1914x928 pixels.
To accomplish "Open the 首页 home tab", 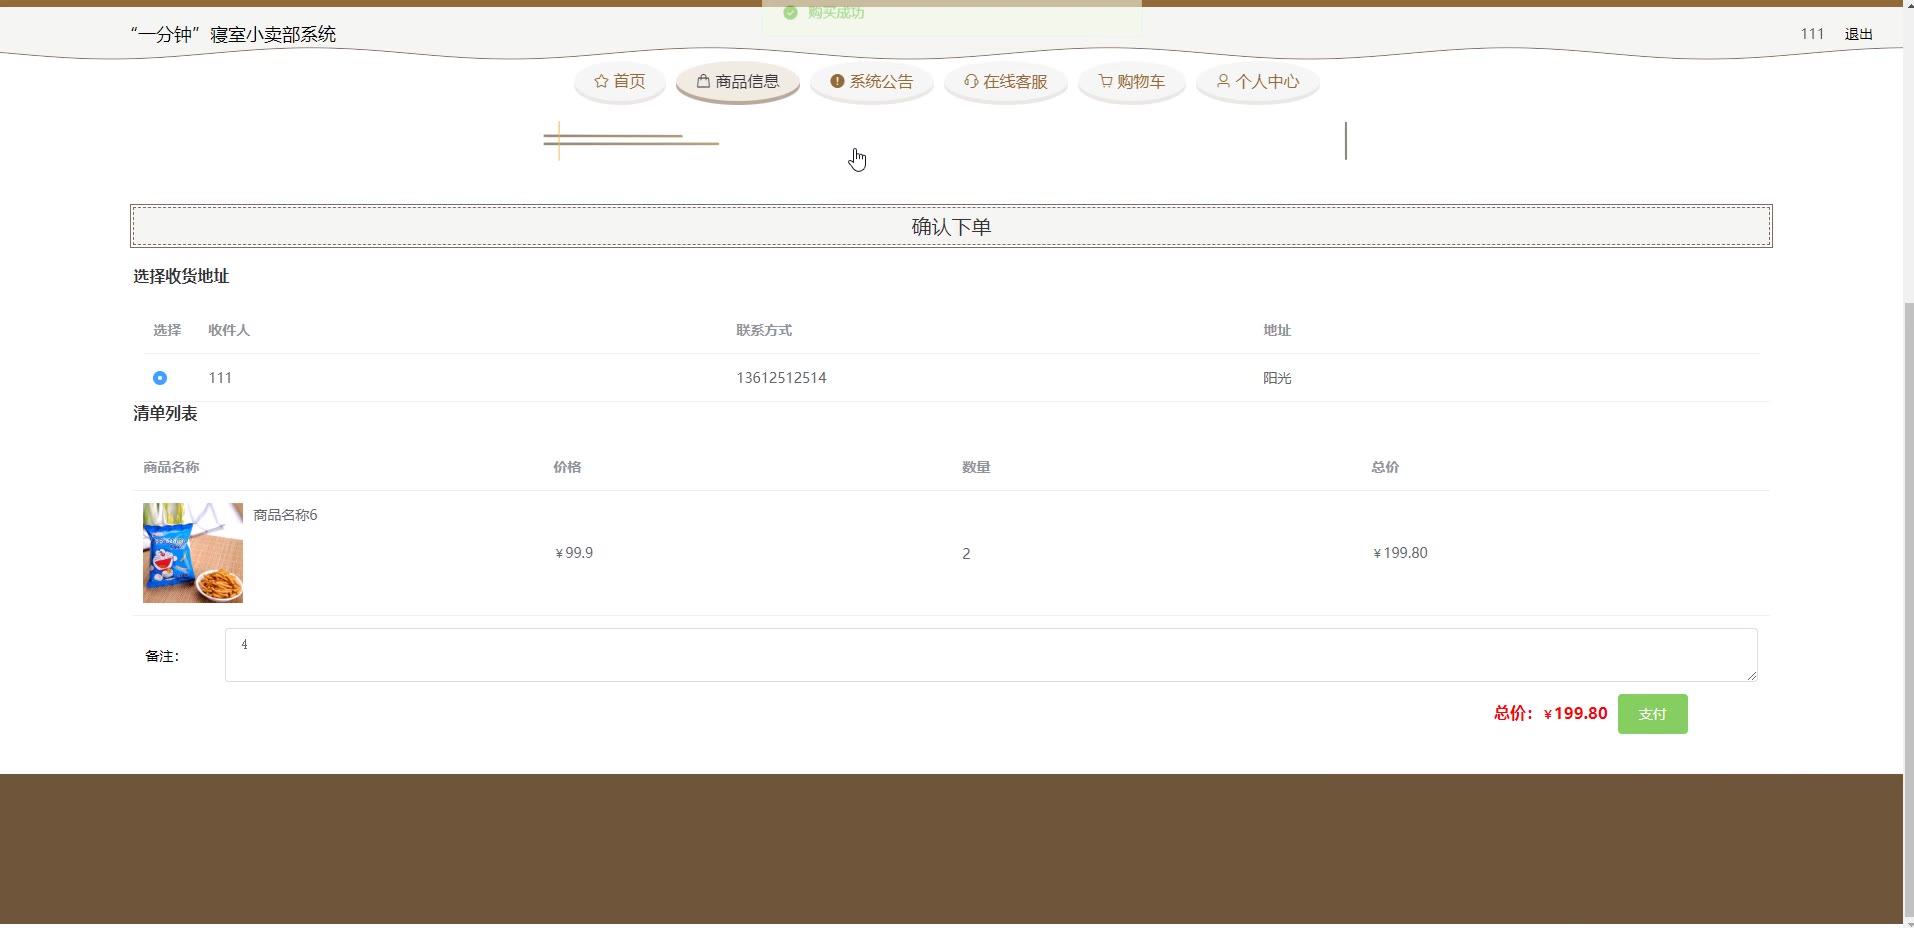I will (x=620, y=82).
